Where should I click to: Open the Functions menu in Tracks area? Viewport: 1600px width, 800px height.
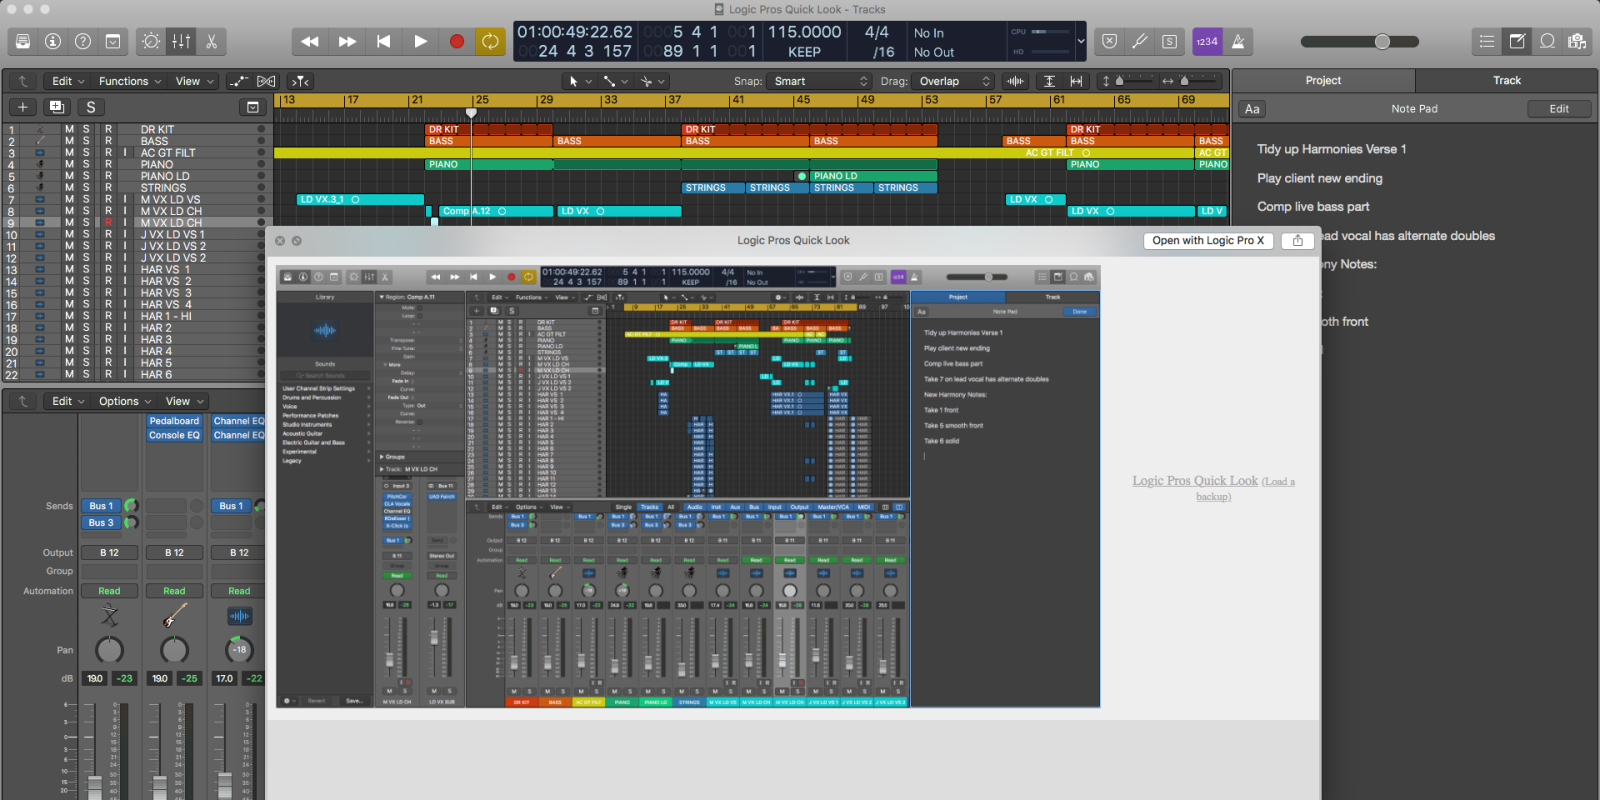tap(129, 81)
